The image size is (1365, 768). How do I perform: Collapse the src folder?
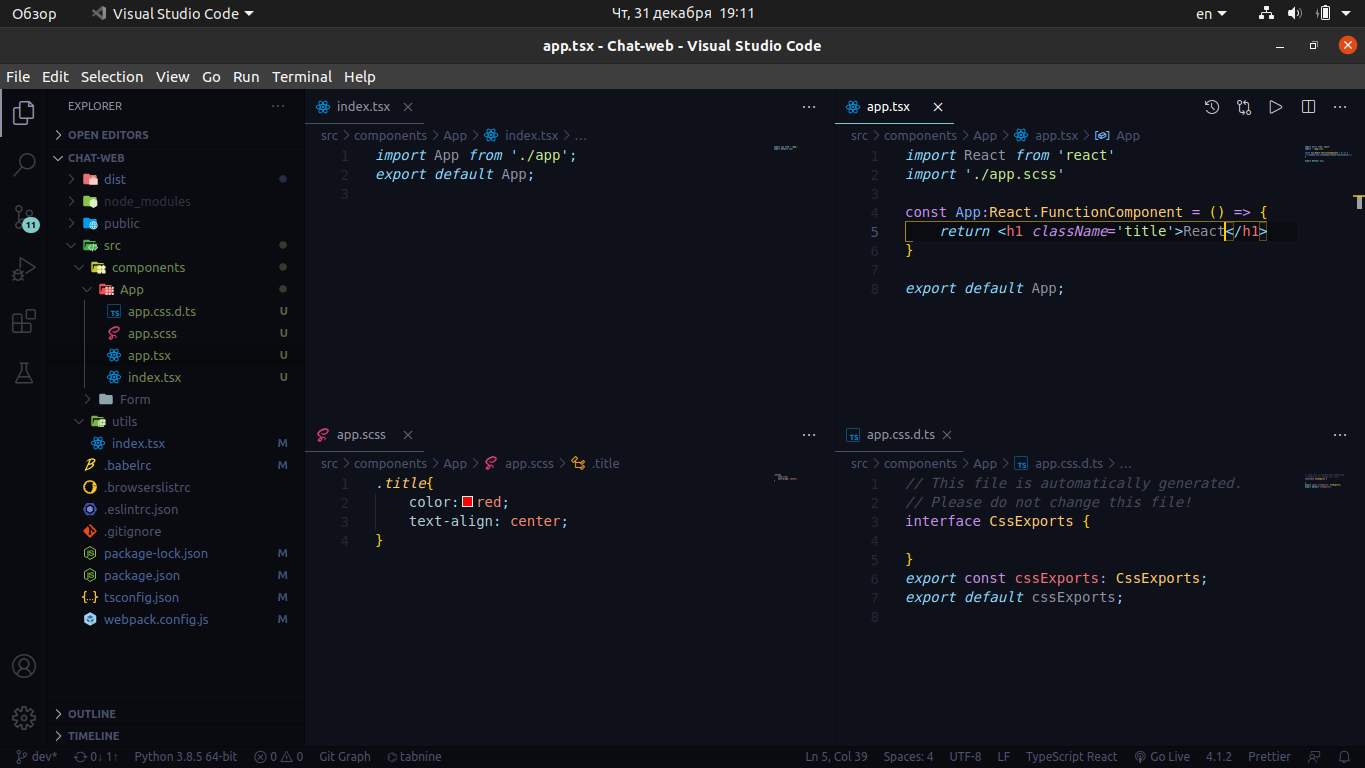[x=175, y=246]
